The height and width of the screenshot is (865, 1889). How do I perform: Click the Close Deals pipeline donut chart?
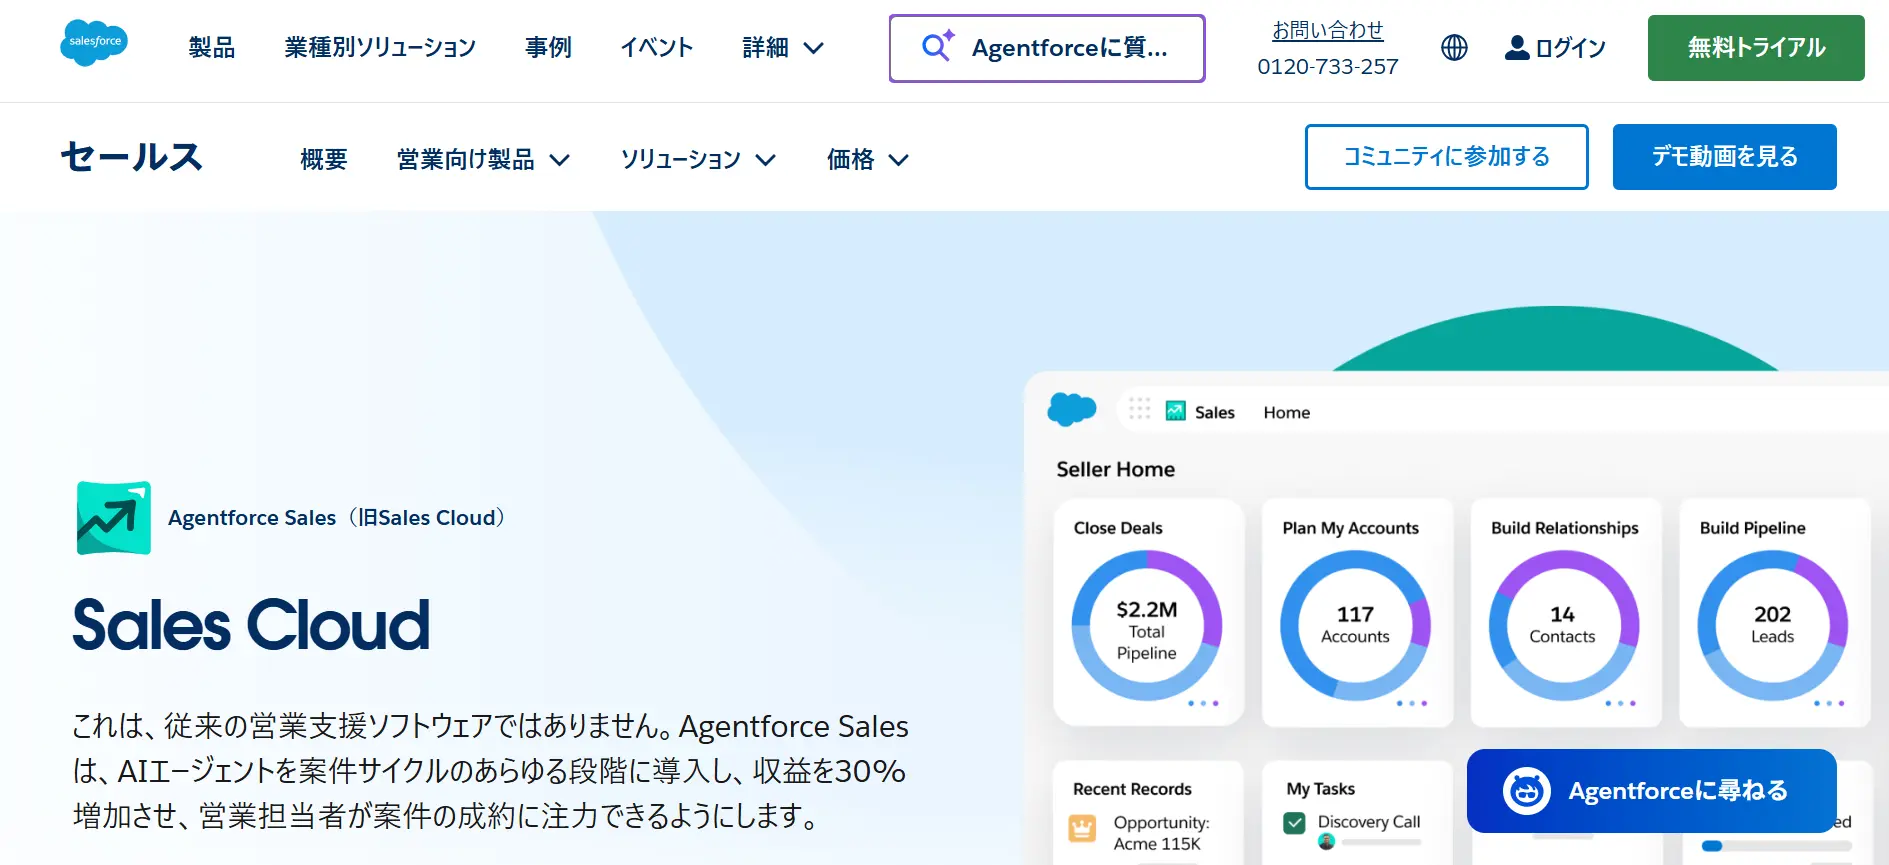[x=1147, y=626]
